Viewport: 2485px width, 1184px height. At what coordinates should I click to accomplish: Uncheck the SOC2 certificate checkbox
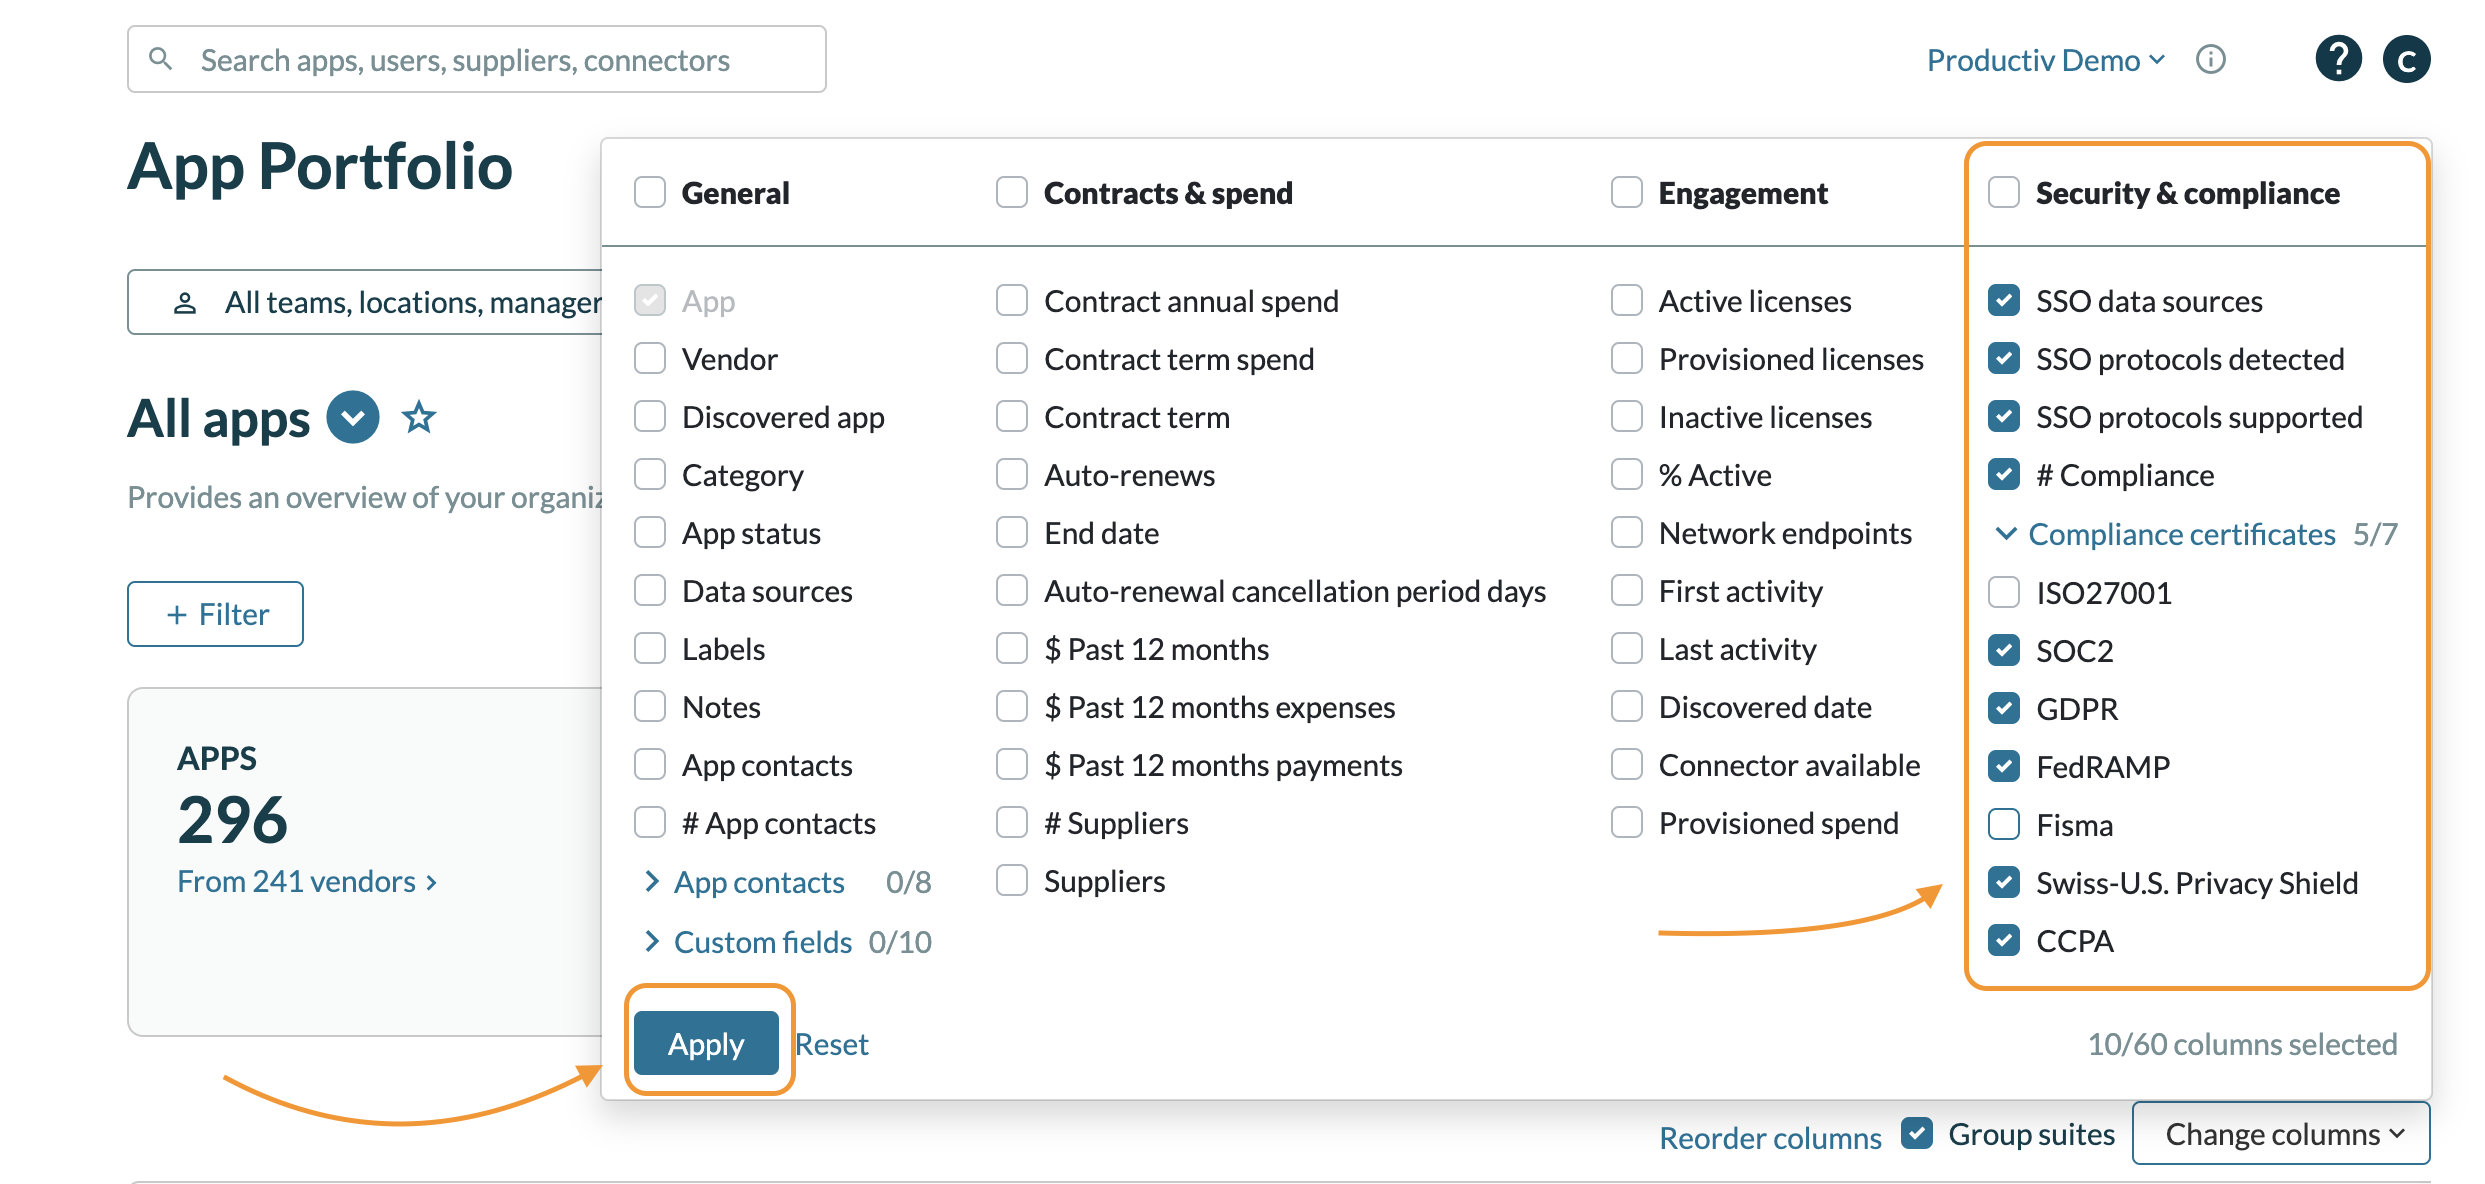[2004, 651]
